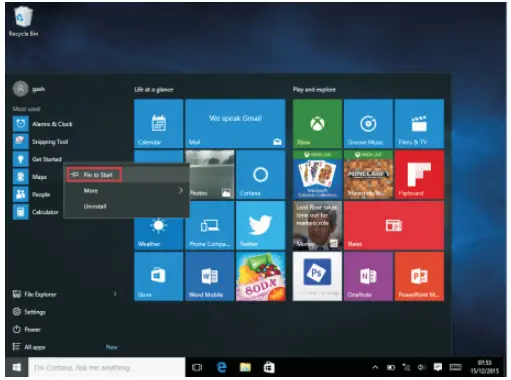Open the Mail tile
511x380 pixels.
[235, 123]
